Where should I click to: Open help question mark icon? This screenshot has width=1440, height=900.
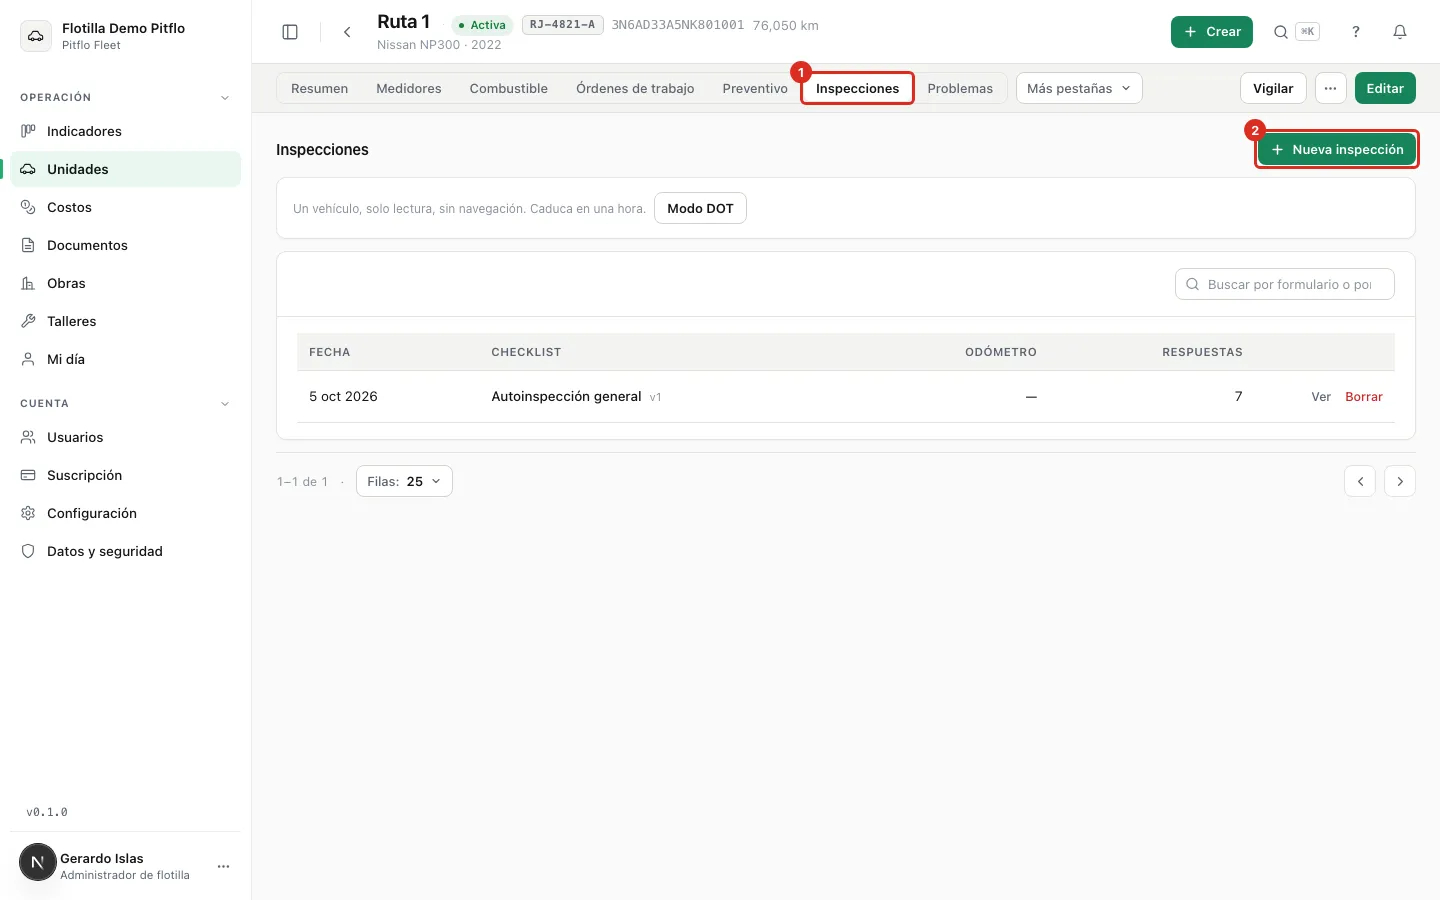point(1356,32)
